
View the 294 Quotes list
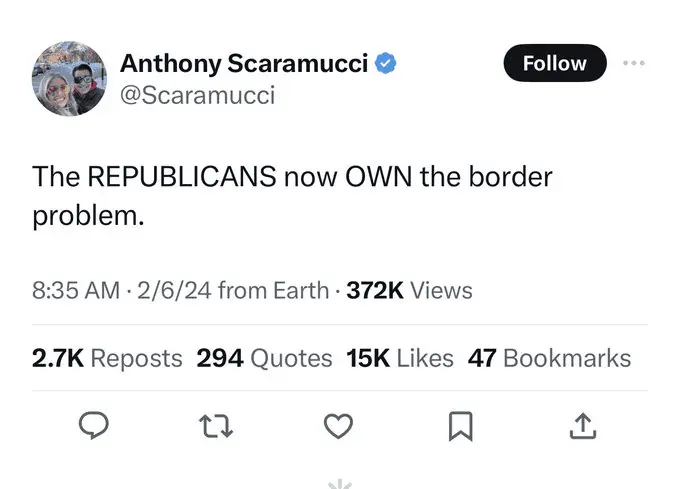tap(264, 358)
